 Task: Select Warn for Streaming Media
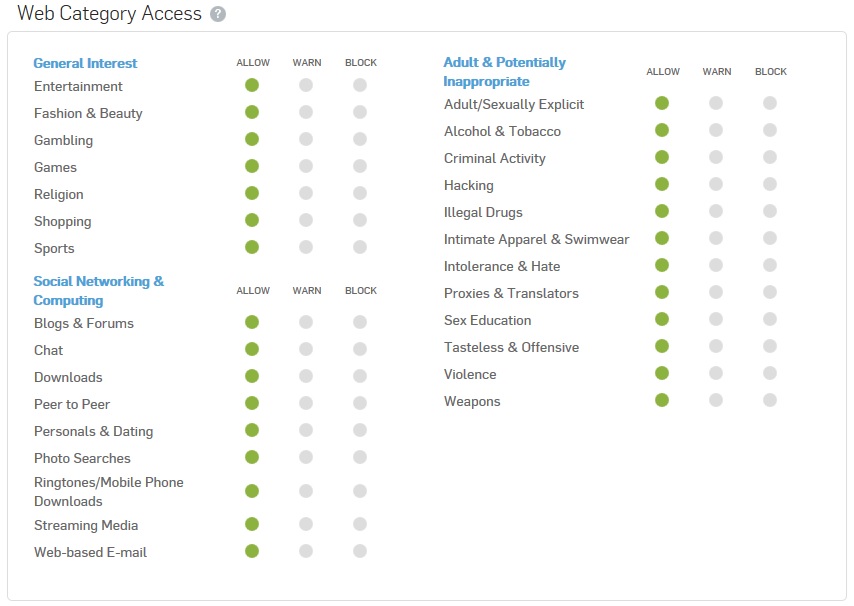click(x=306, y=524)
